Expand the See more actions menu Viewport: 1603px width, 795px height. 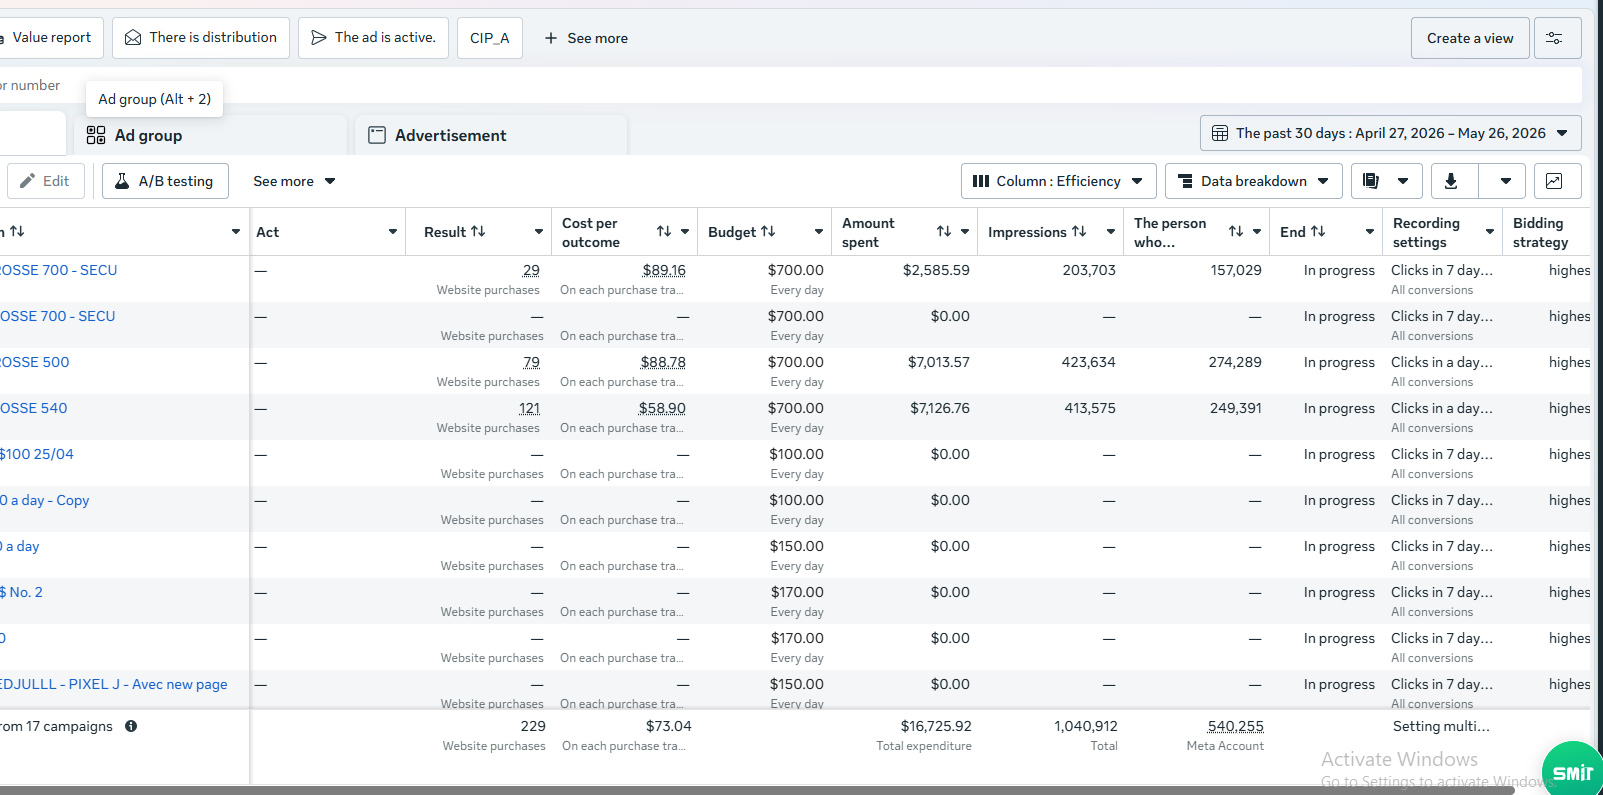294,181
